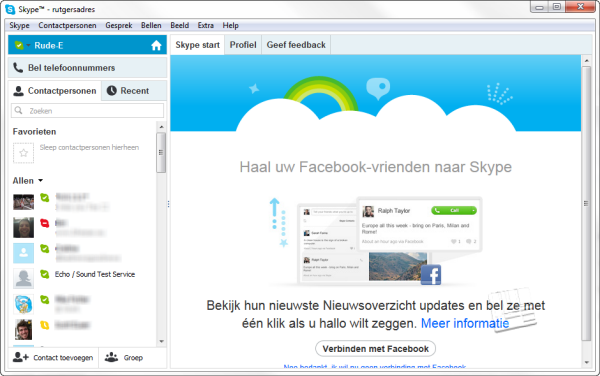Click the contact list scrollbar thumb
The height and width of the screenshot is (376, 600).
(161, 152)
